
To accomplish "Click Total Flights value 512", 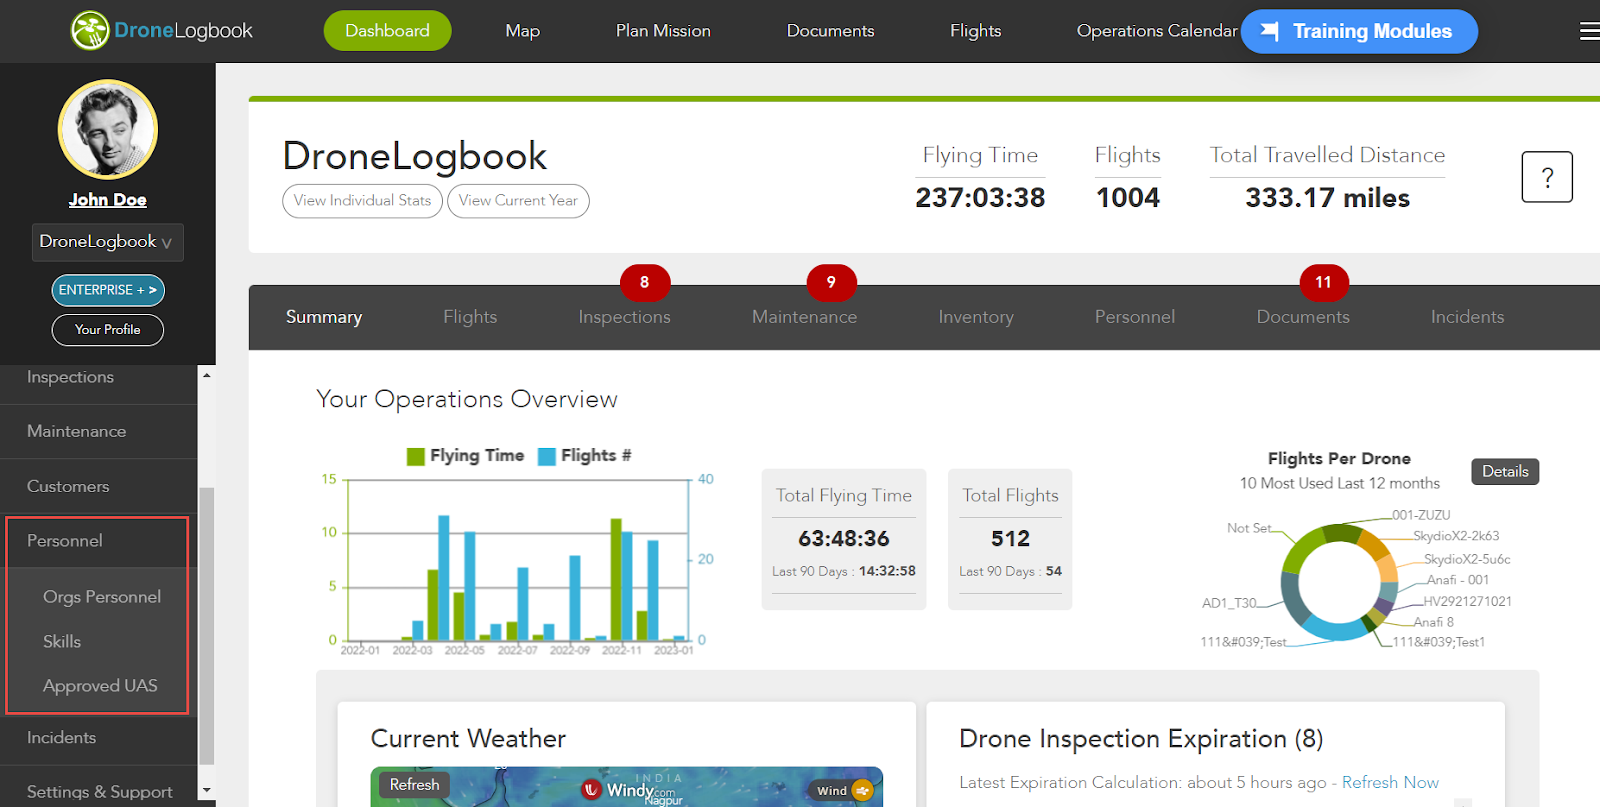I will click(1010, 539).
